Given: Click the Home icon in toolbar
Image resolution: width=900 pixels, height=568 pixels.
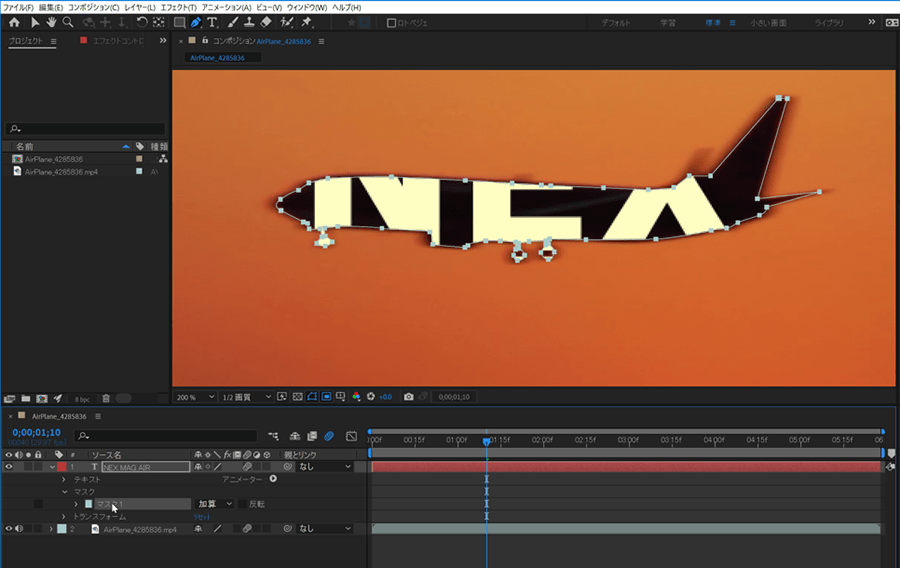Looking at the screenshot, I should tap(14, 22).
